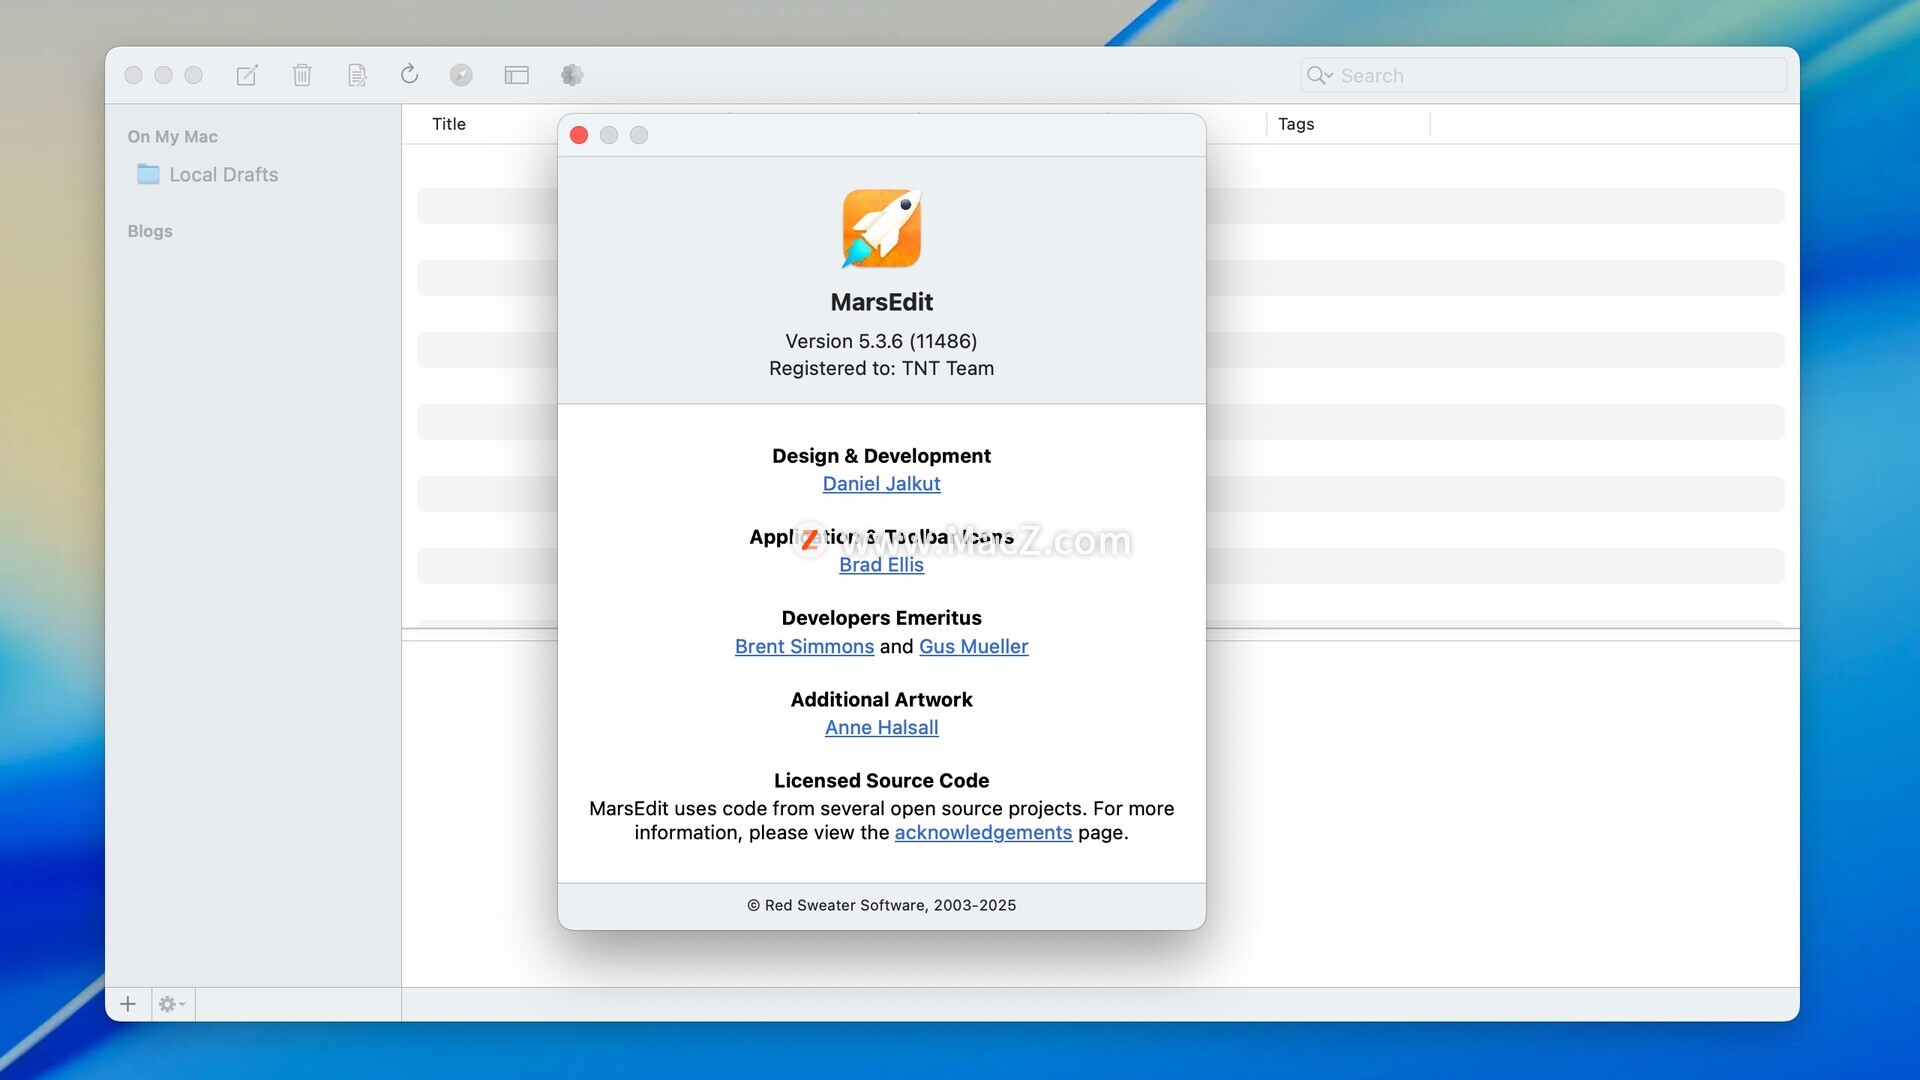Click the Red Sweater Software copyright text
The height and width of the screenshot is (1080, 1920).
[x=881, y=905]
